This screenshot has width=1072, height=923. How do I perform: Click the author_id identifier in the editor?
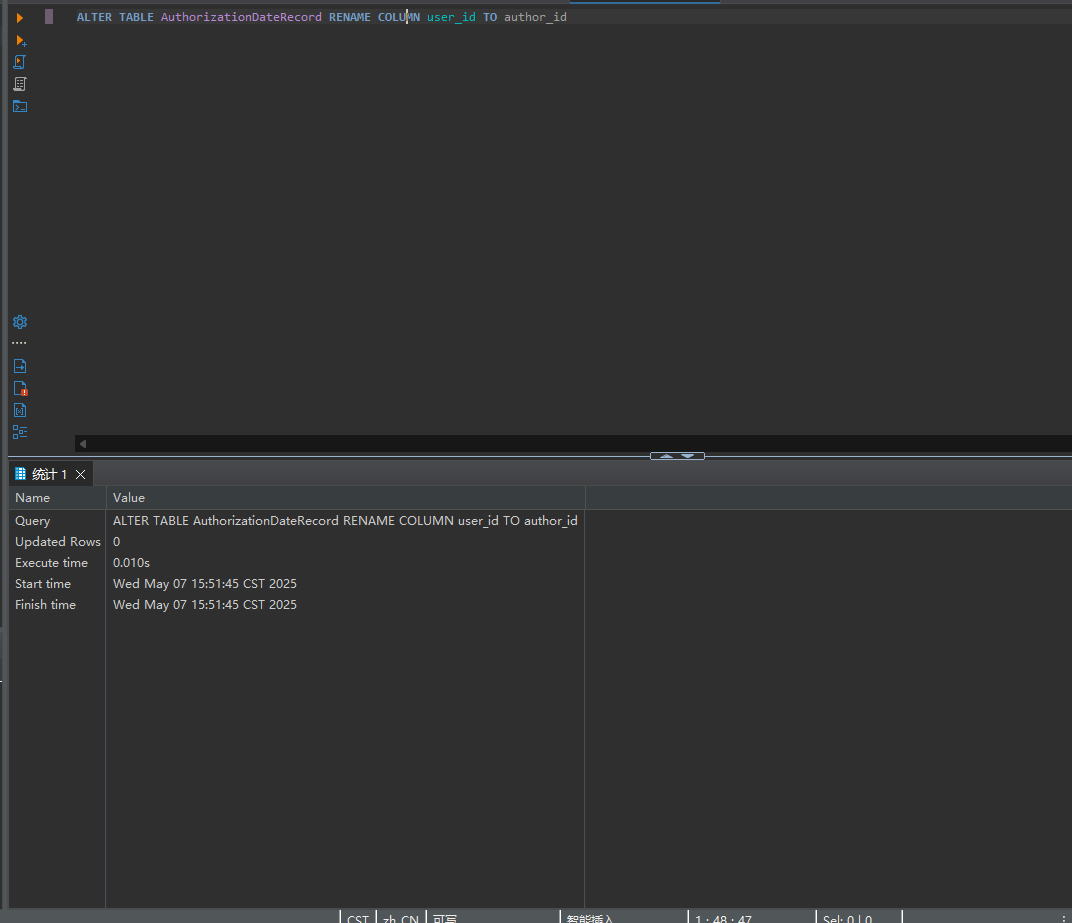click(x=535, y=17)
